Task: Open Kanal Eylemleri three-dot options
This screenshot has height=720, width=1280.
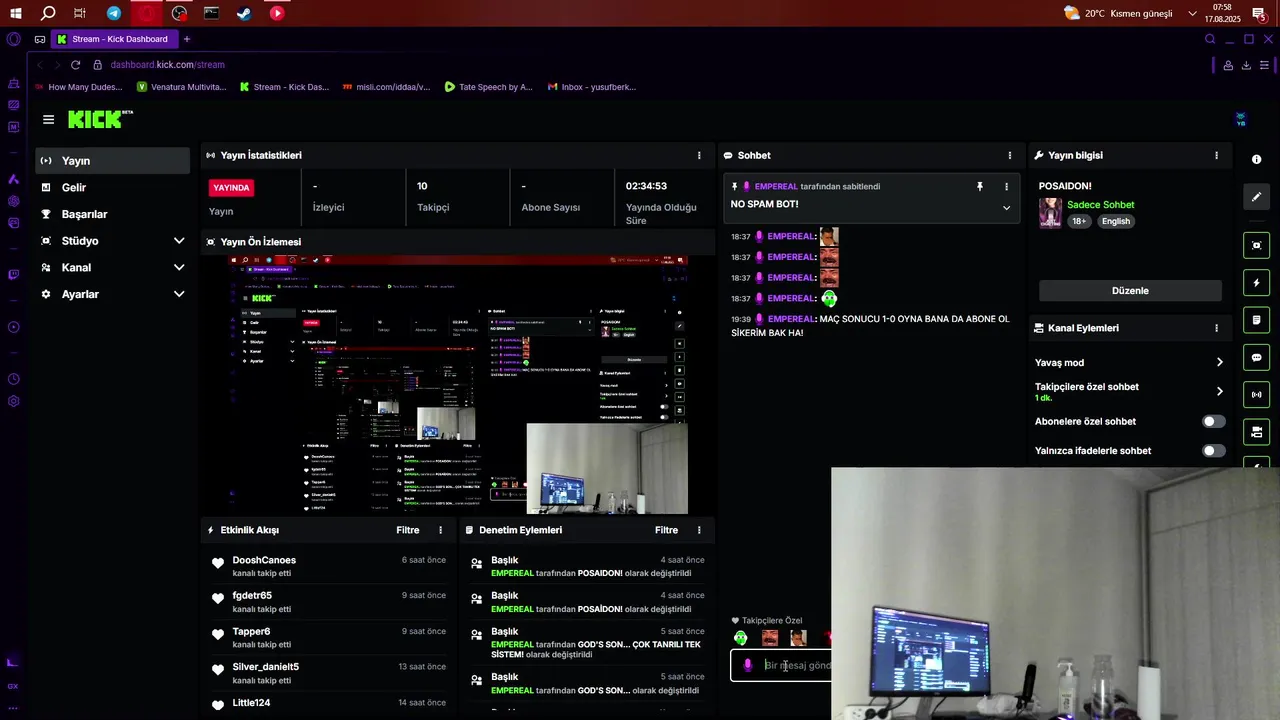Action: [1216, 328]
